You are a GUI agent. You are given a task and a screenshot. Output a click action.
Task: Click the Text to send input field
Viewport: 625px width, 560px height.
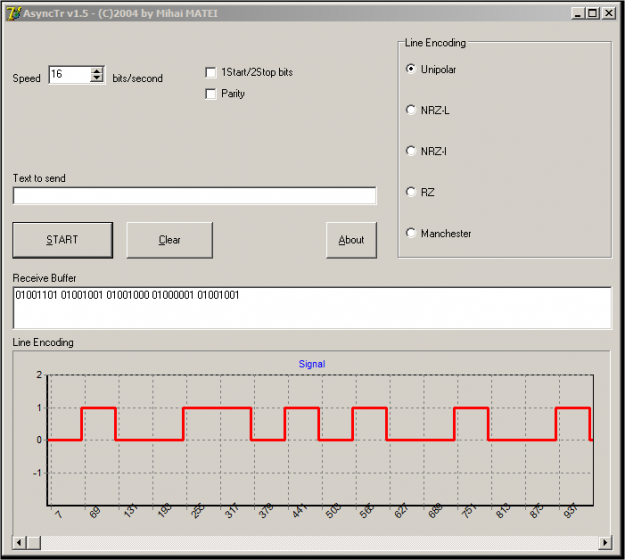pos(195,196)
